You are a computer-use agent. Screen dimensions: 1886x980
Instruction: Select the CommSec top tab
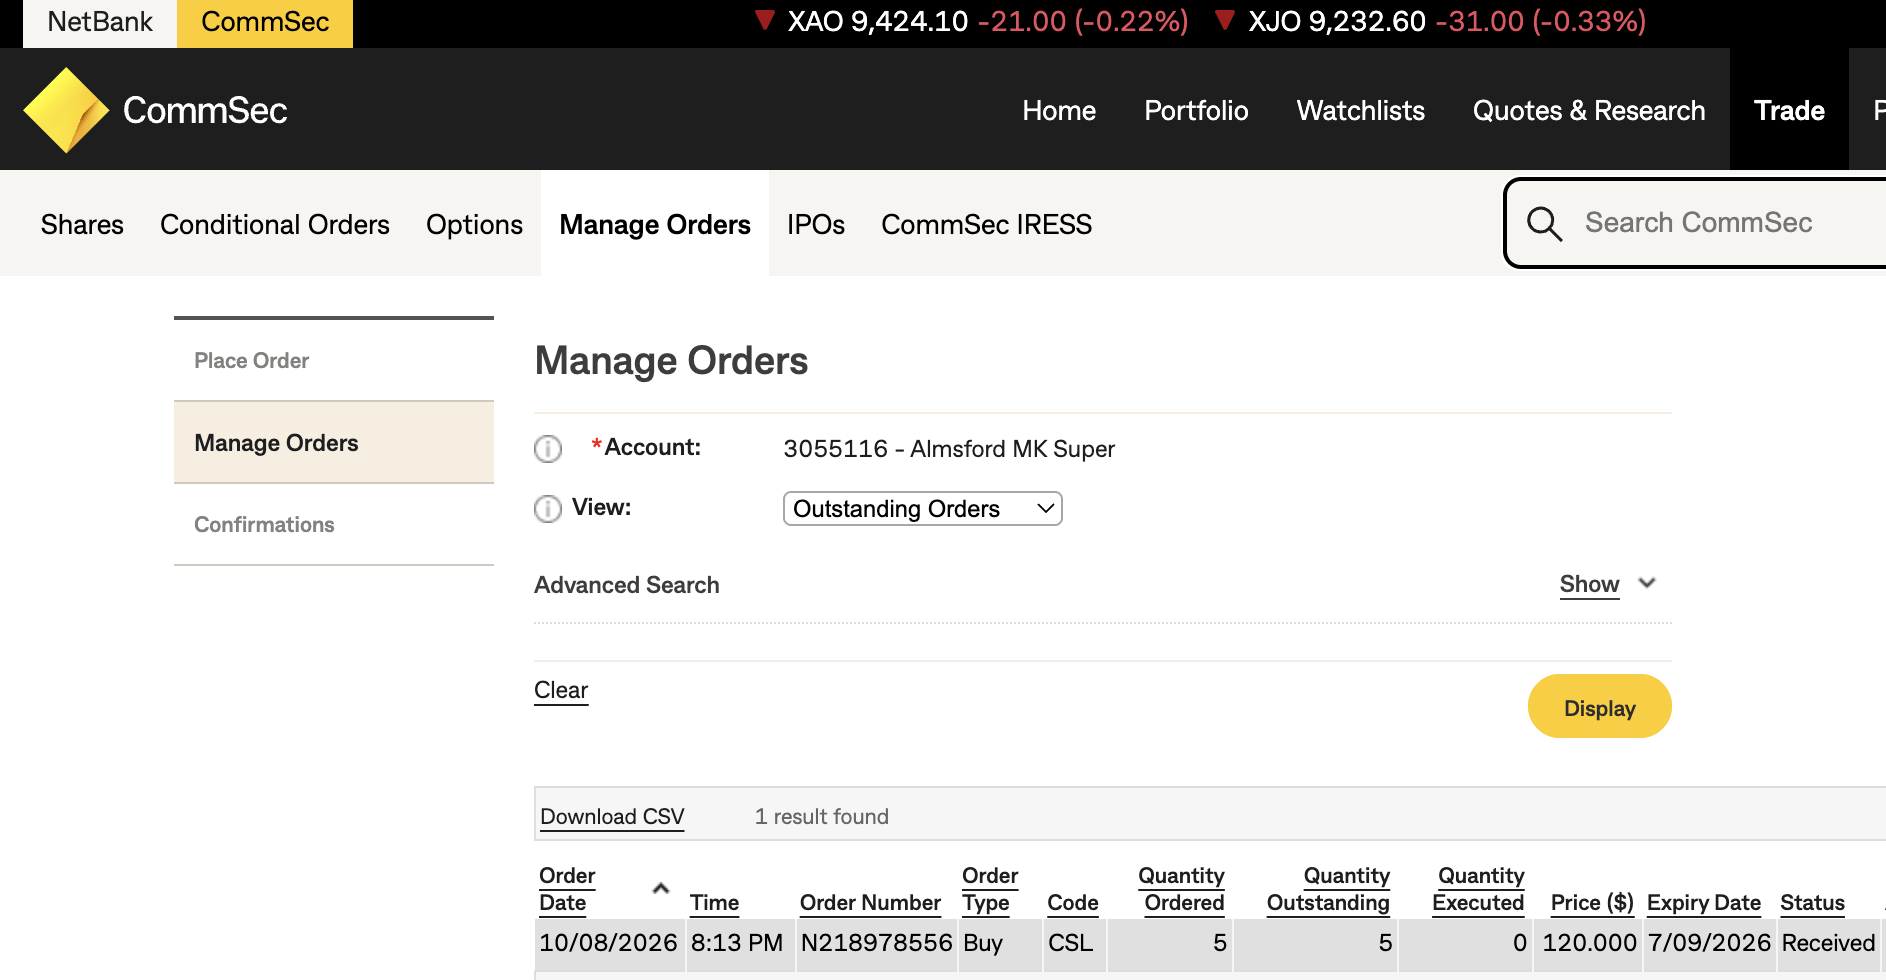click(x=265, y=22)
